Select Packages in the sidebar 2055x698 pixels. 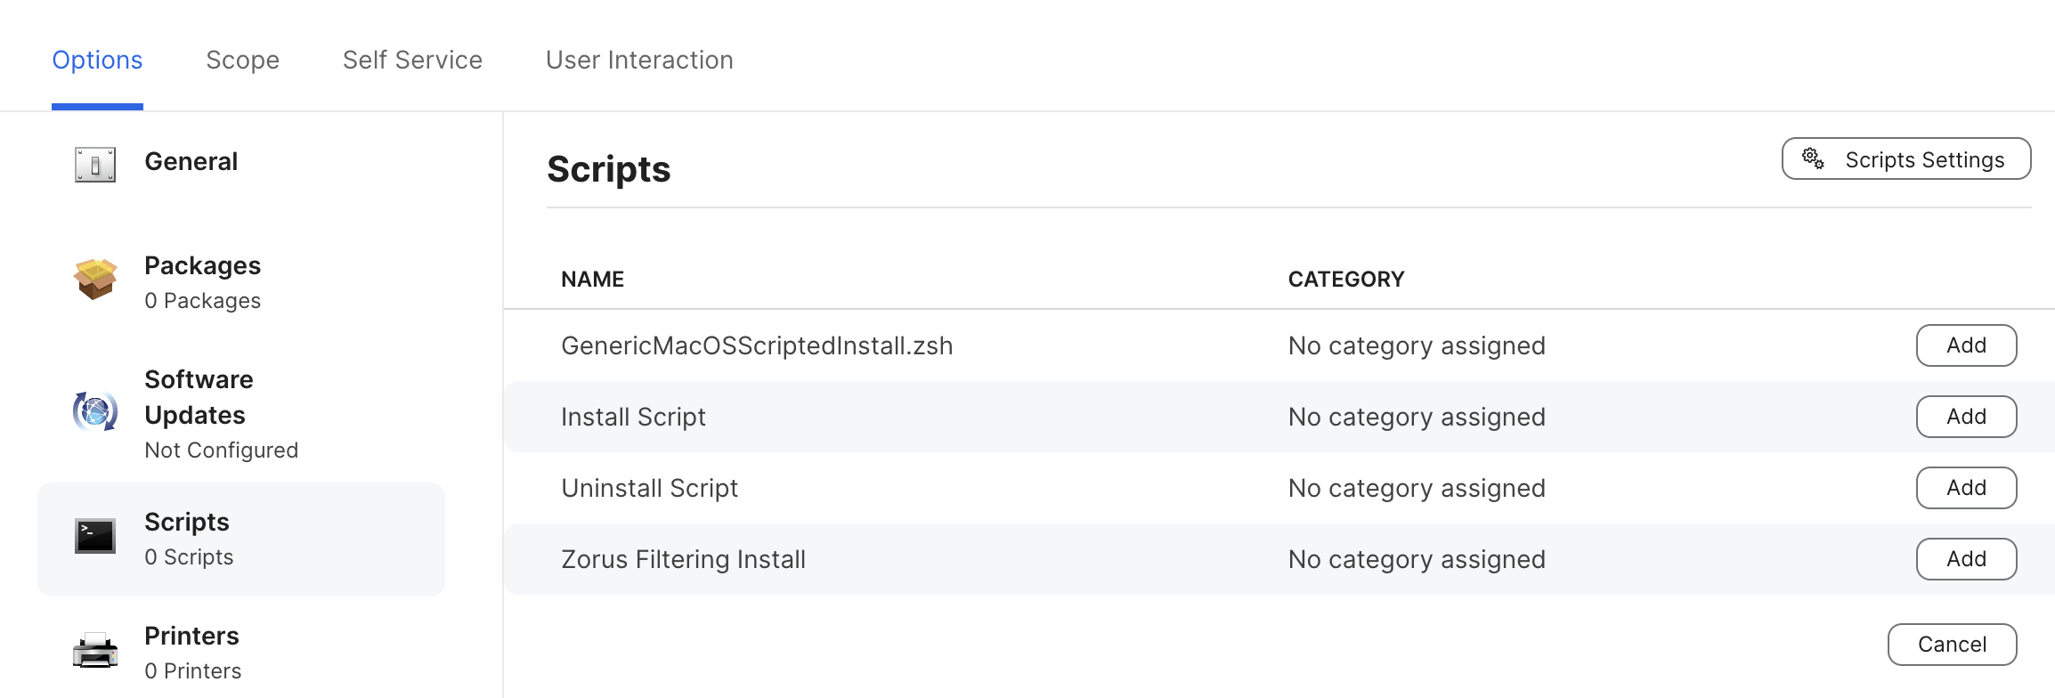point(202,266)
